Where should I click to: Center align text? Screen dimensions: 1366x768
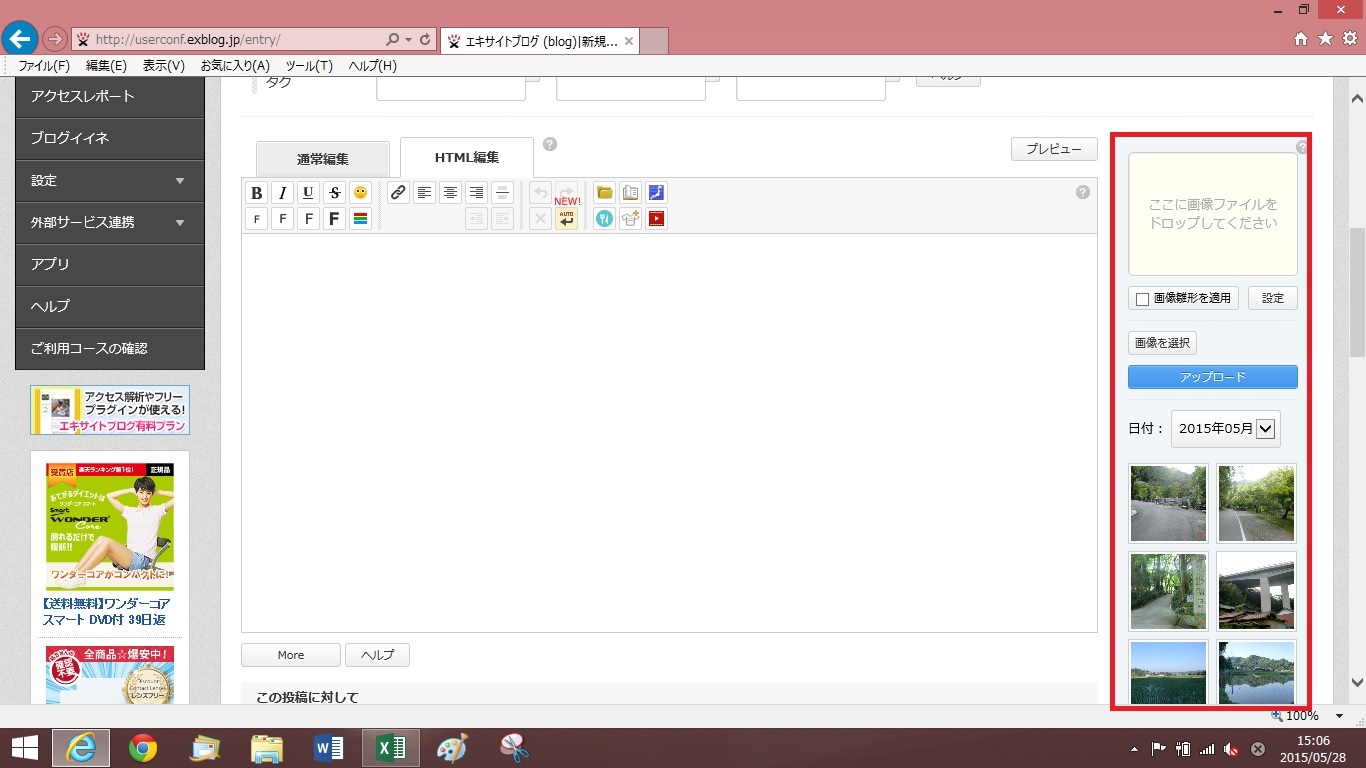[451, 193]
